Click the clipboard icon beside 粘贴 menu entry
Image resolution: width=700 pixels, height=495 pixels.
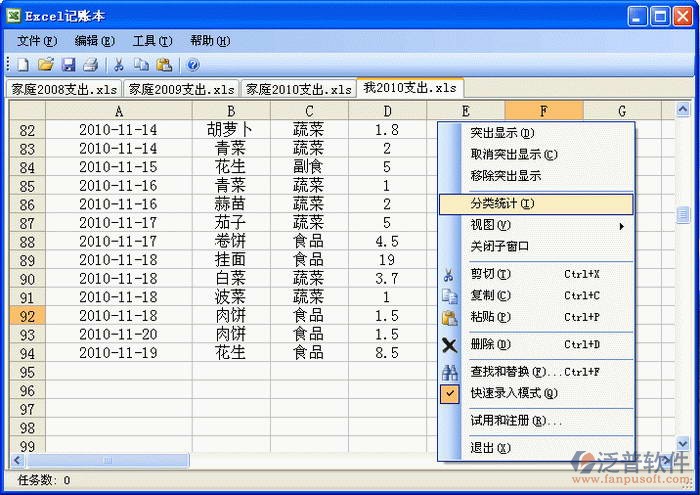click(x=450, y=317)
